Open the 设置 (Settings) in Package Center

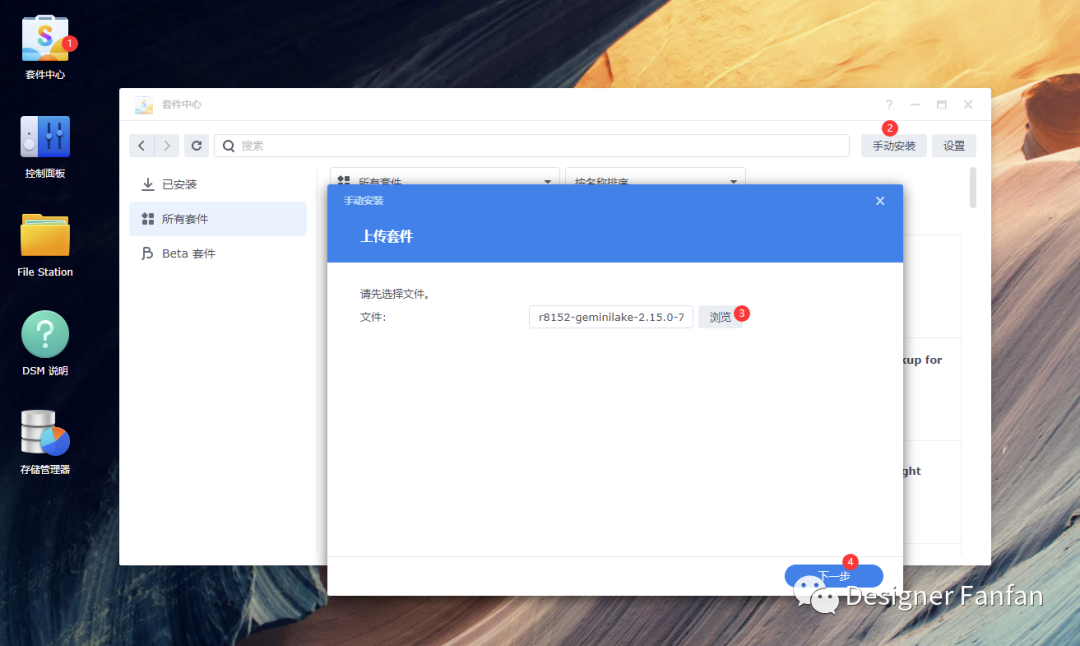(x=953, y=145)
